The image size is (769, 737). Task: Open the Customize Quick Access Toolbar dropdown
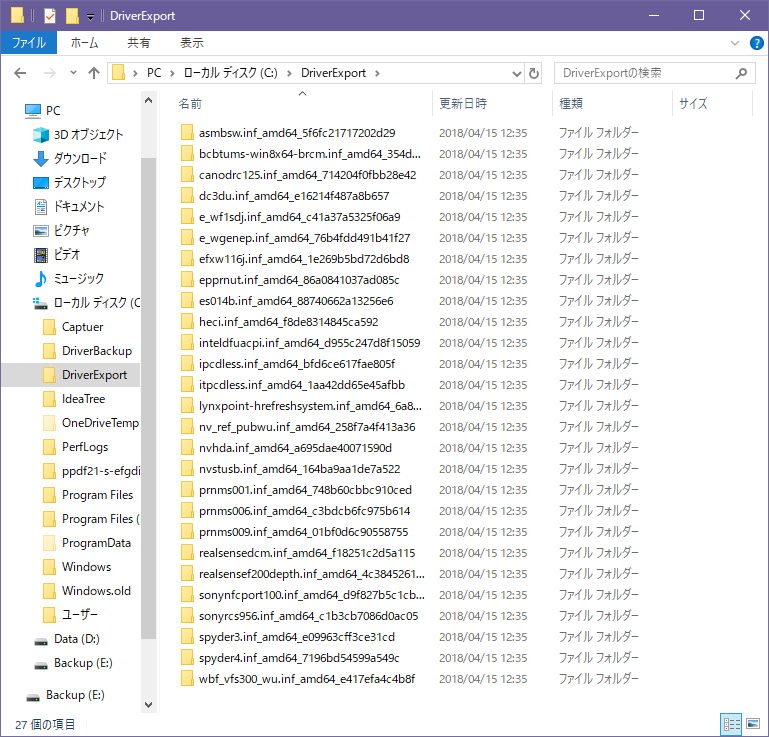tap(90, 16)
